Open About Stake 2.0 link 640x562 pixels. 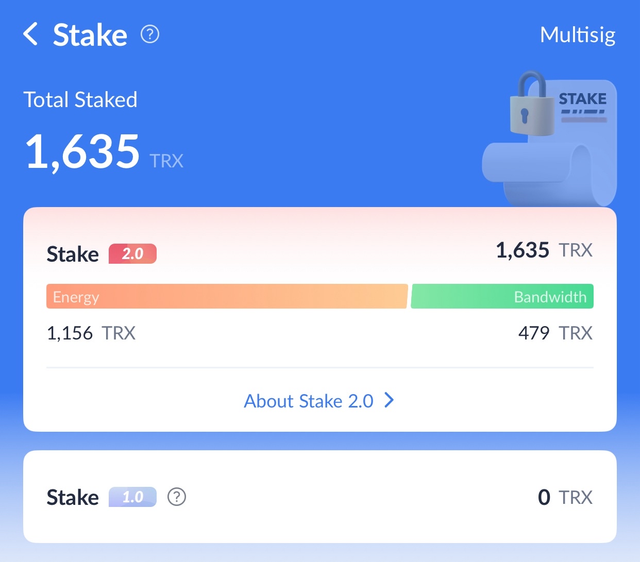click(x=308, y=401)
